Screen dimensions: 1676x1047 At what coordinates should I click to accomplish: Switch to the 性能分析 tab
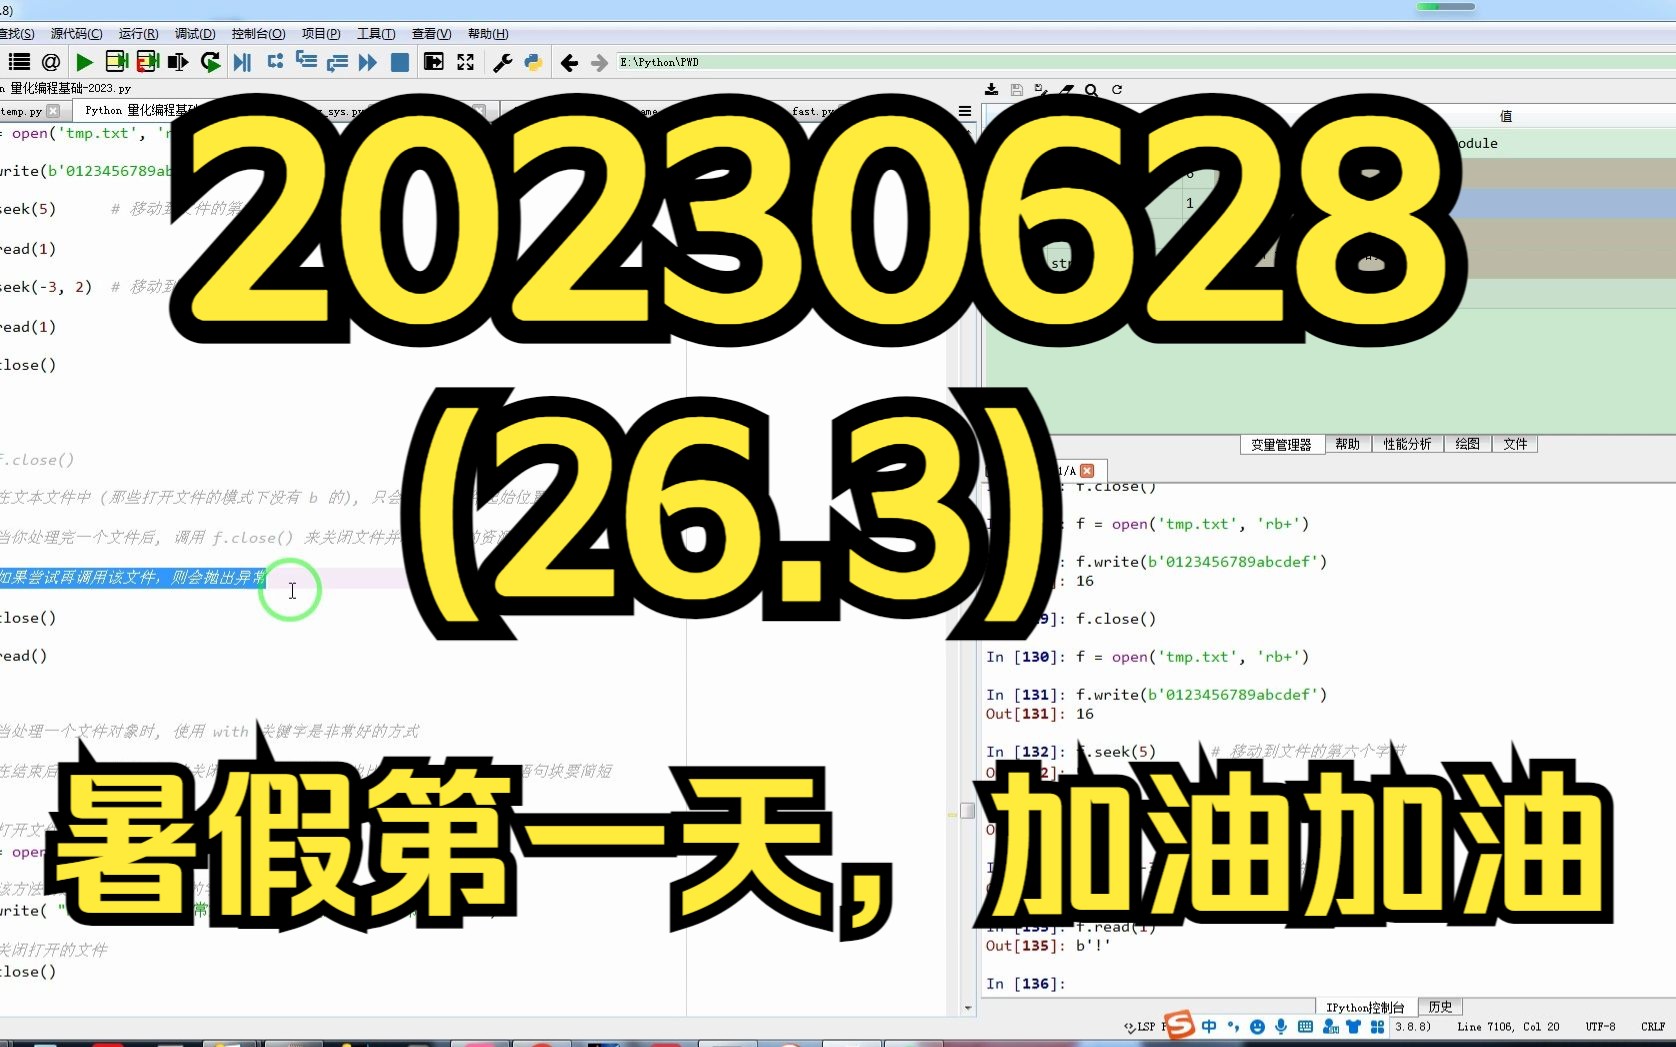tap(1407, 444)
